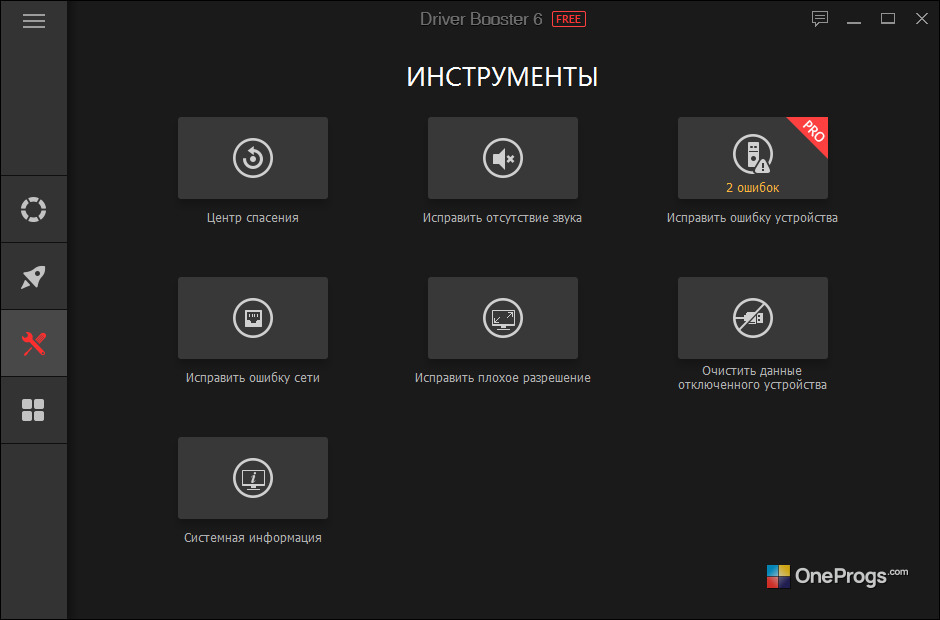
Task: Open Исправить отсутствие звука label
Action: (x=502, y=218)
